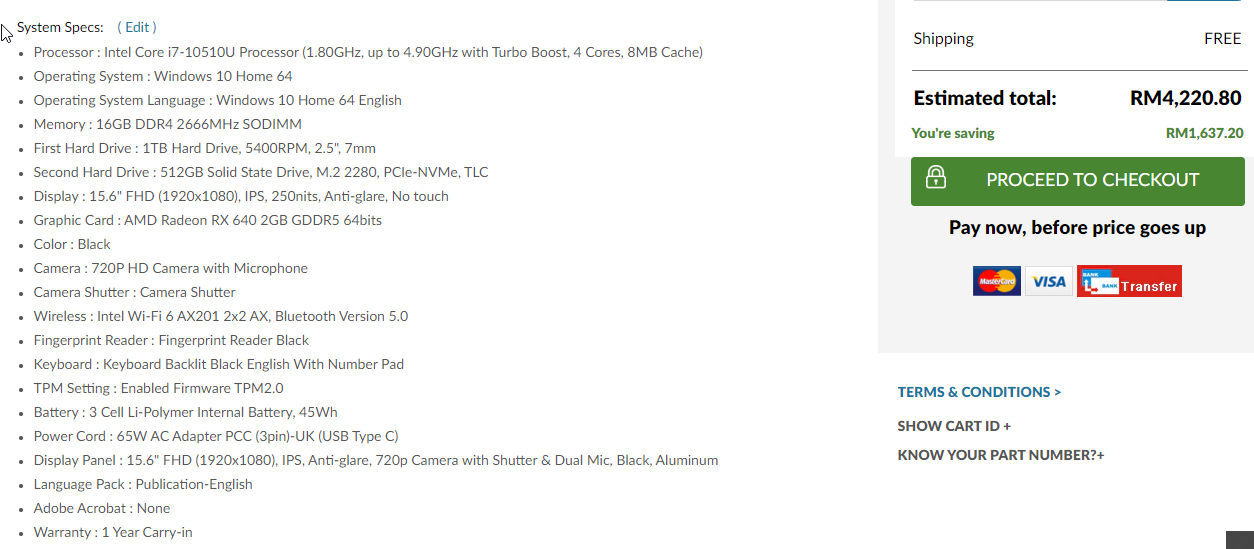
Task: Click the padlock icon on checkout button
Action: click(x=936, y=178)
